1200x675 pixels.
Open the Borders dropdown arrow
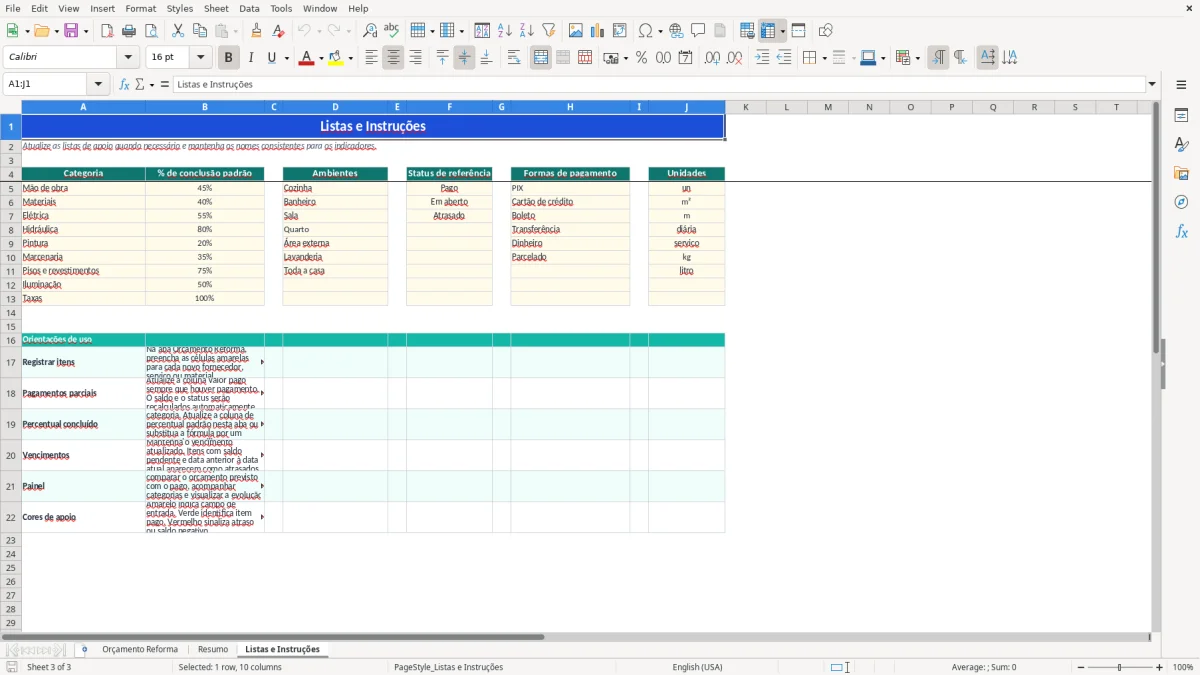[823, 58]
